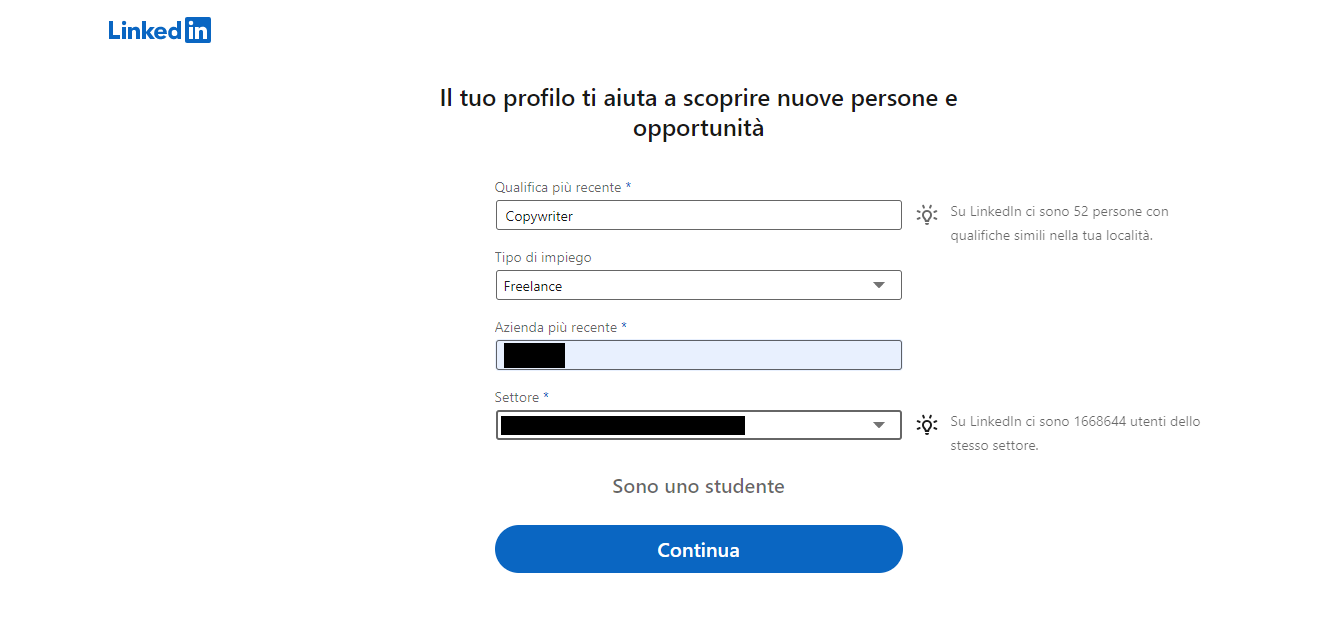
Task: Click the page heading about profile opportunities
Action: pyautogui.click(x=698, y=112)
